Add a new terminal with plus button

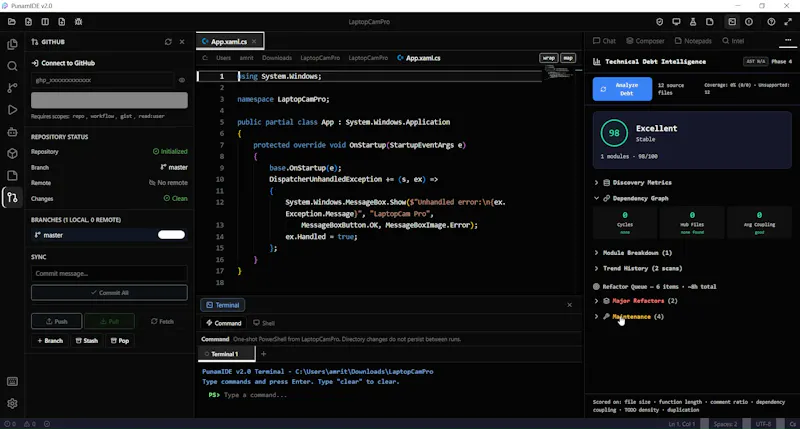(263, 354)
